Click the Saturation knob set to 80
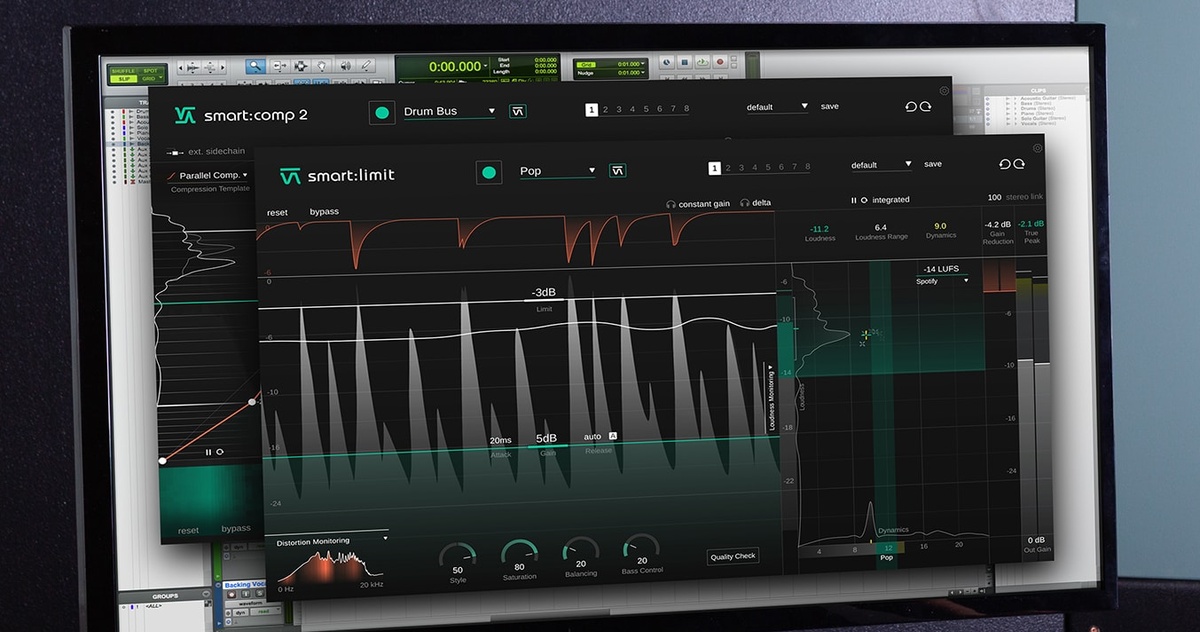The width and height of the screenshot is (1200, 632). [x=519, y=556]
